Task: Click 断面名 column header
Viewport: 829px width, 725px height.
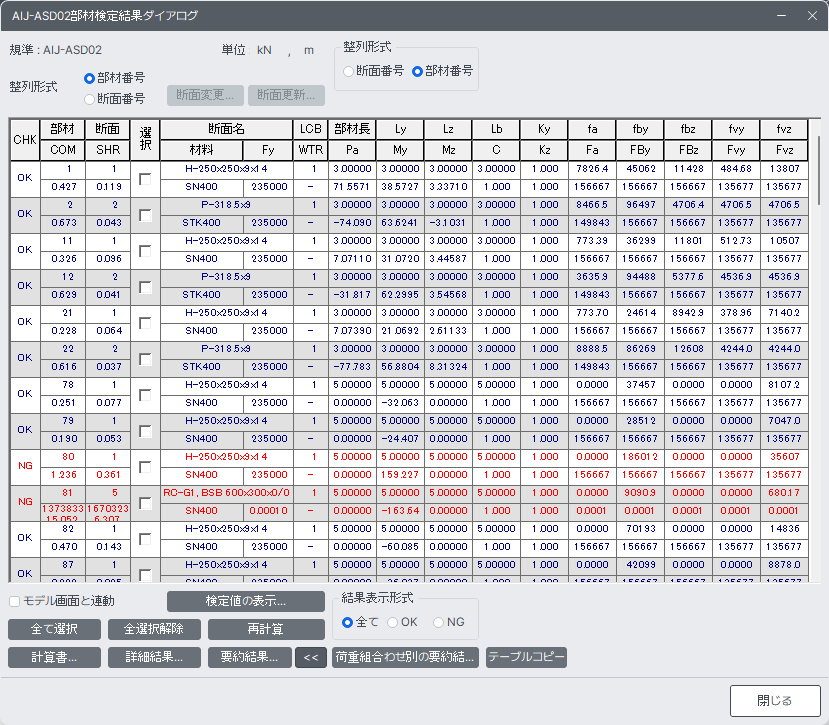Action: [226, 129]
